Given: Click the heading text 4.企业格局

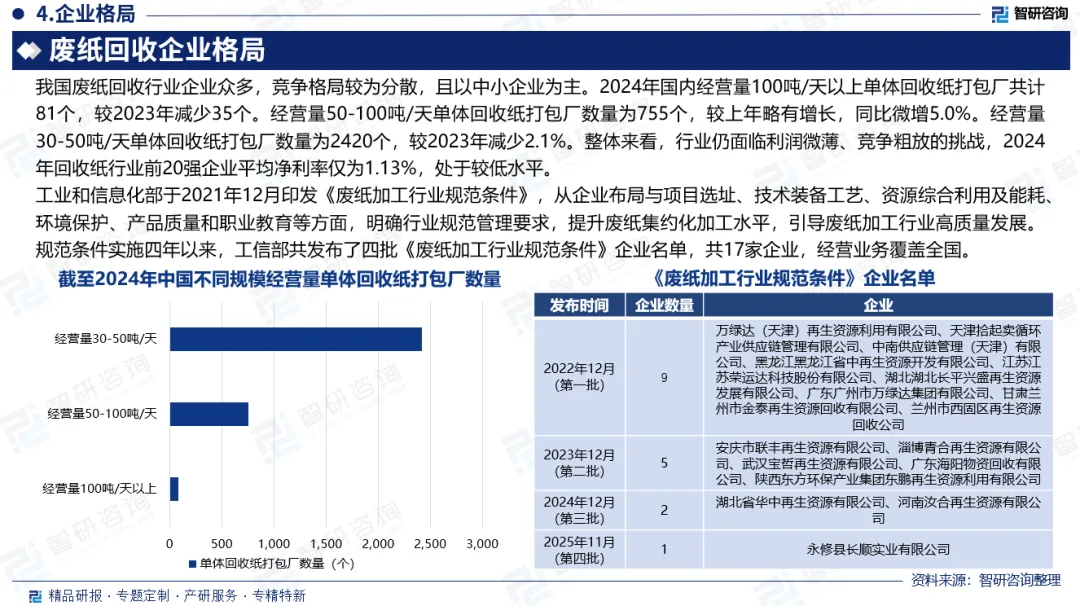Looking at the screenshot, I should click(x=85, y=13).
